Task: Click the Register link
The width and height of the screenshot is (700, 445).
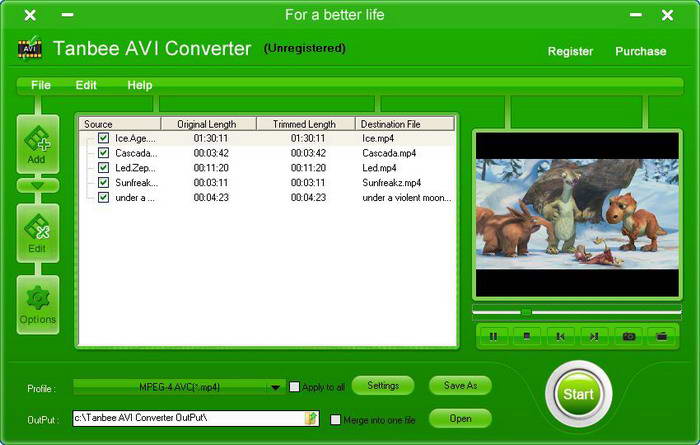Action: pos(570,51)
